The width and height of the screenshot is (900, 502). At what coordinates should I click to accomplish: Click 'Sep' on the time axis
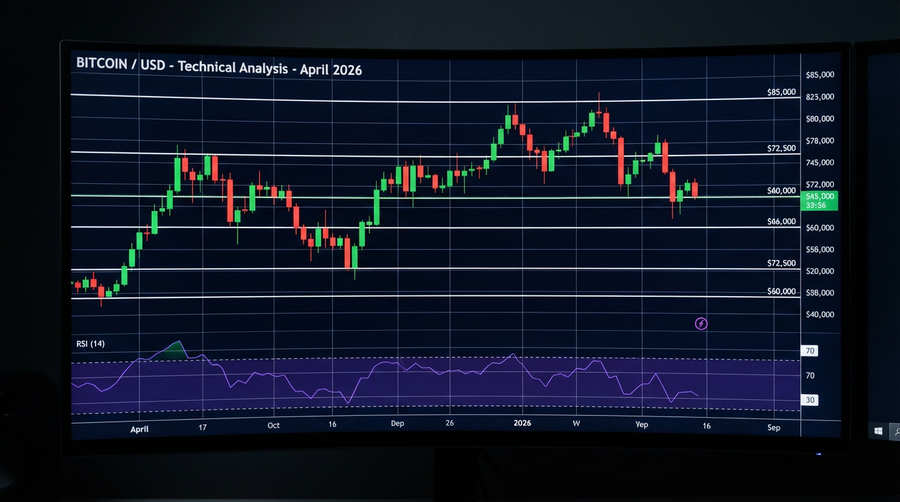[774, 427]
